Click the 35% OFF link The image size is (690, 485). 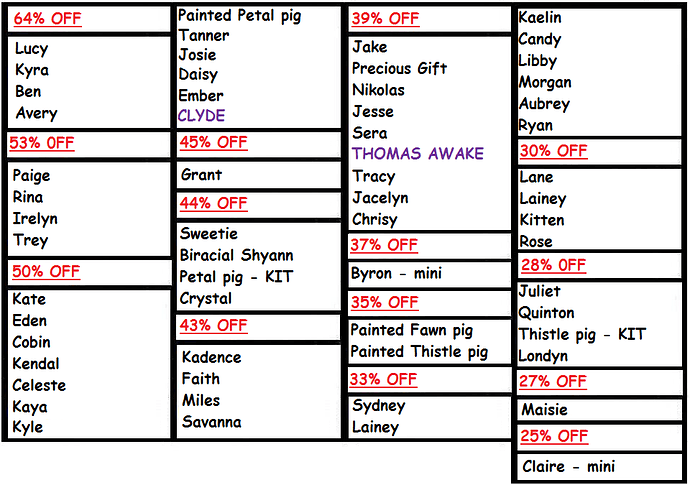click(x=384, y=302)
